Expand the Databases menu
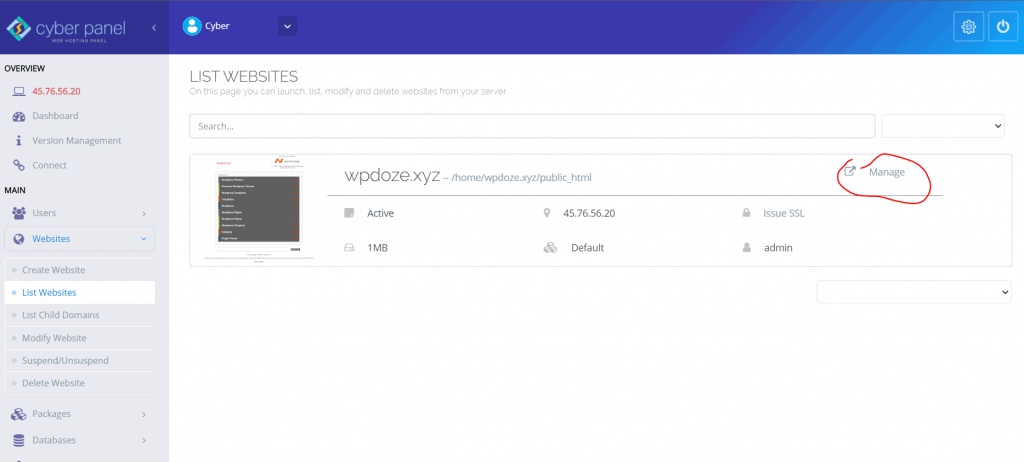 click(80, 440)
